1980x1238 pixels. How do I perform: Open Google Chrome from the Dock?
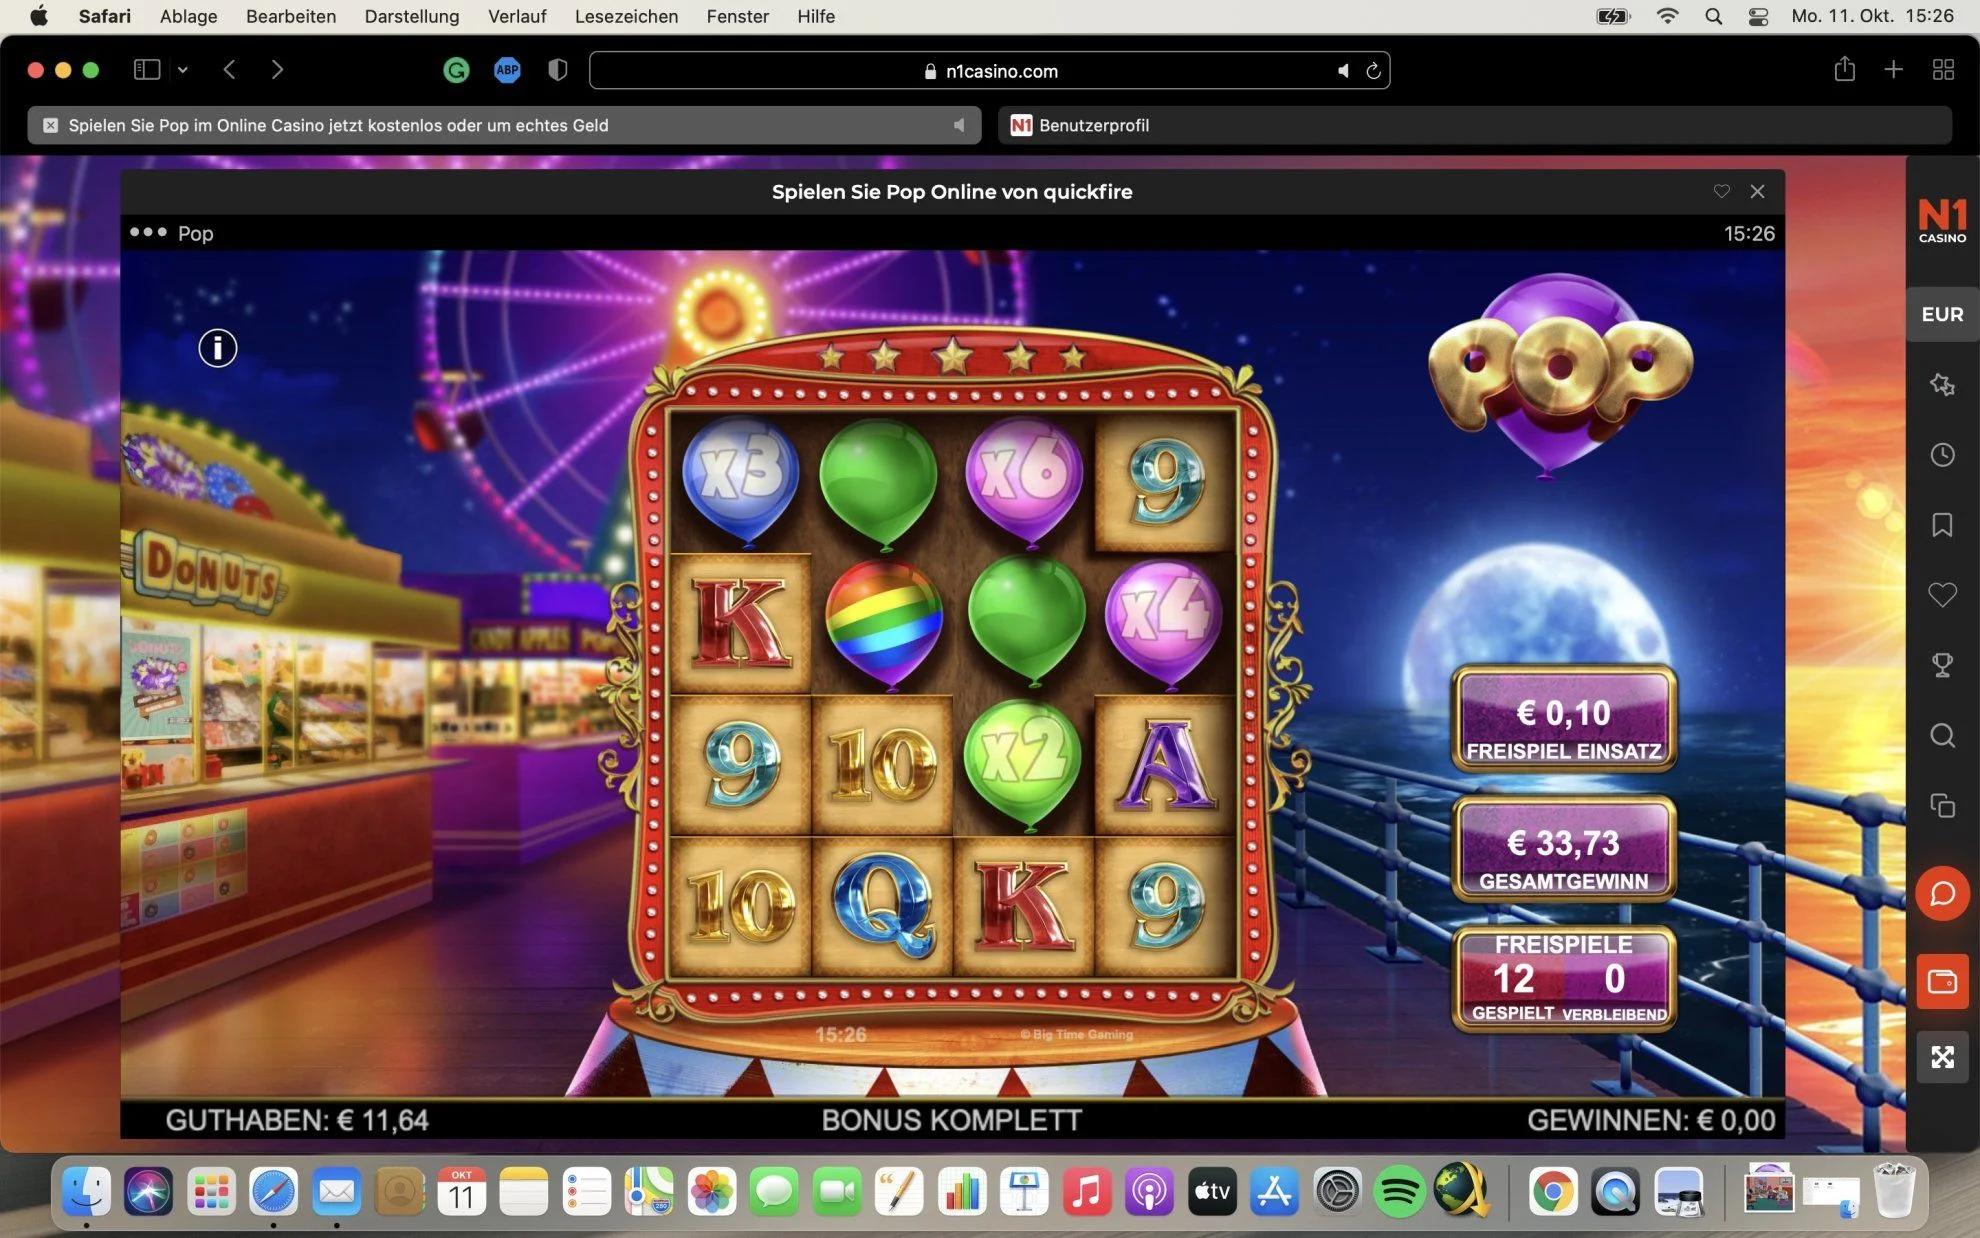pyautogui.click(x=1552, y=1191)
